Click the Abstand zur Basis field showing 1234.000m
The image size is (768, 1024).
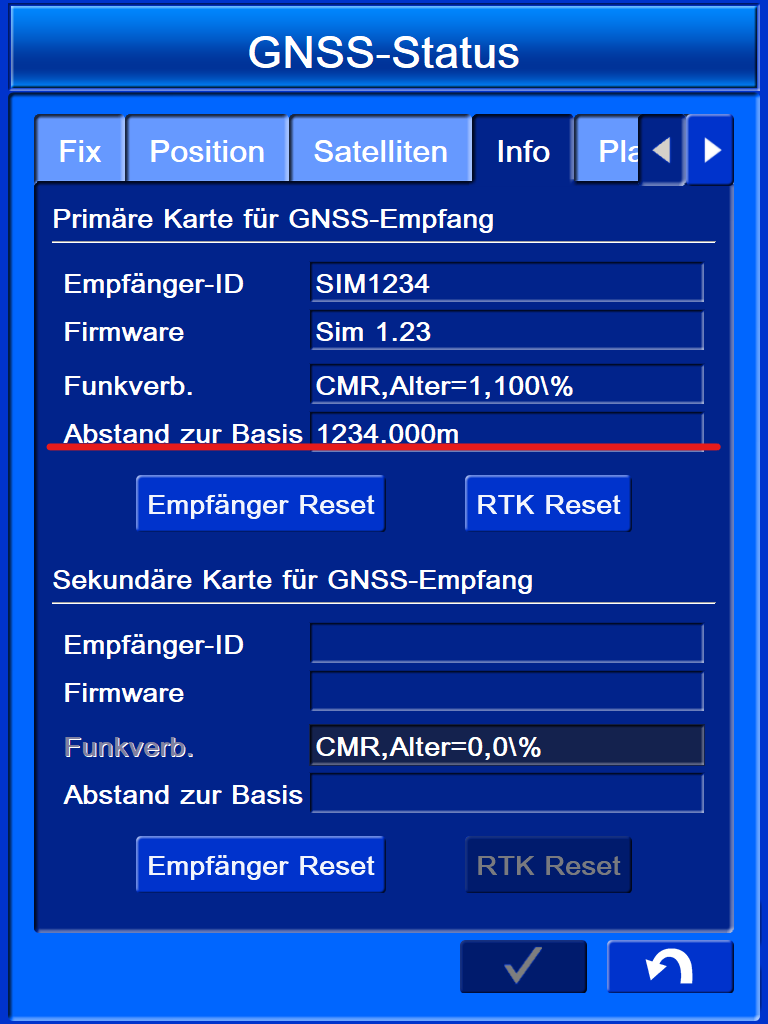pos(506,432)
